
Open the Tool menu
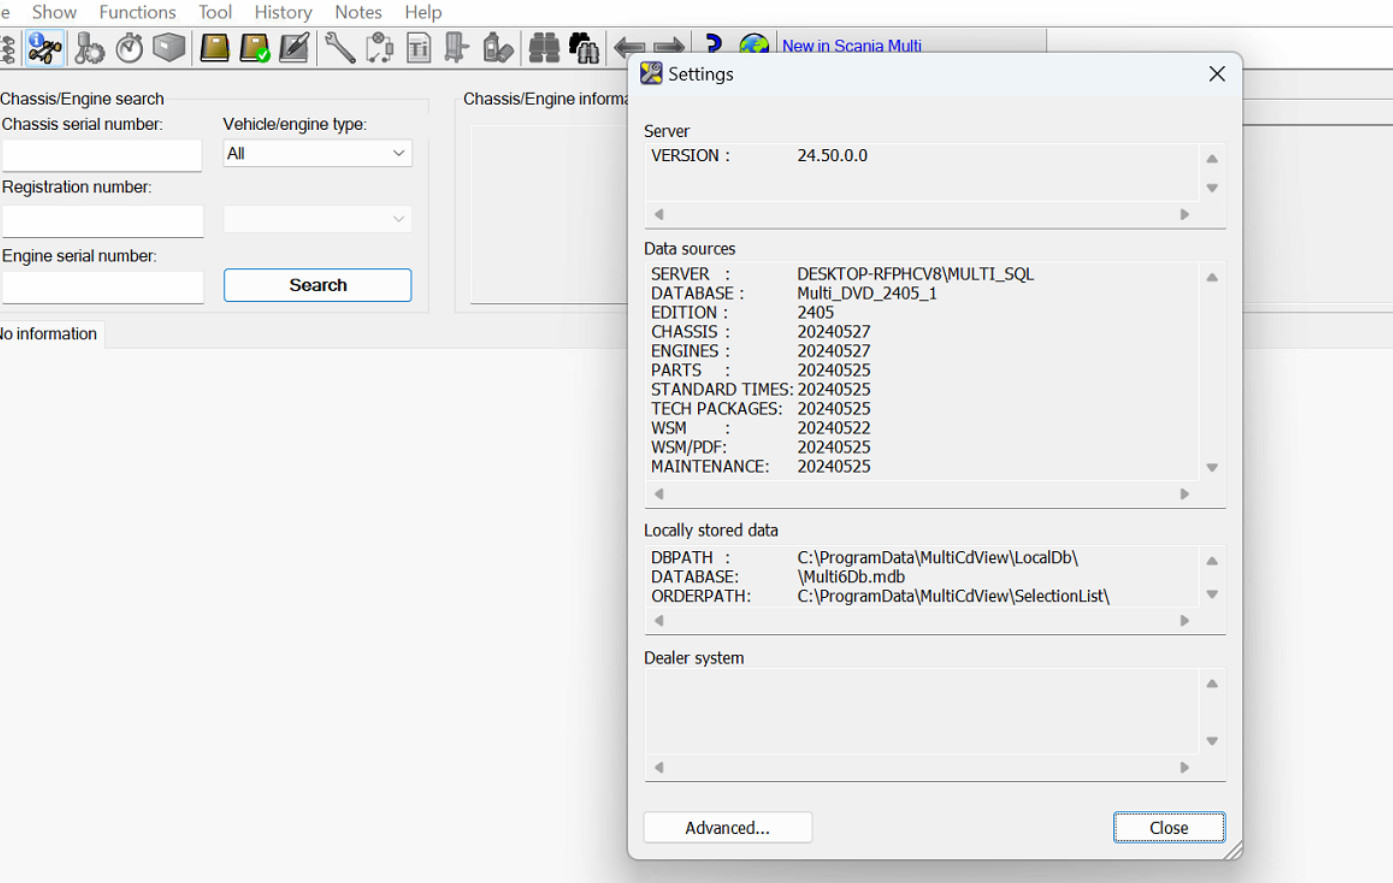[x=215, y=12]
